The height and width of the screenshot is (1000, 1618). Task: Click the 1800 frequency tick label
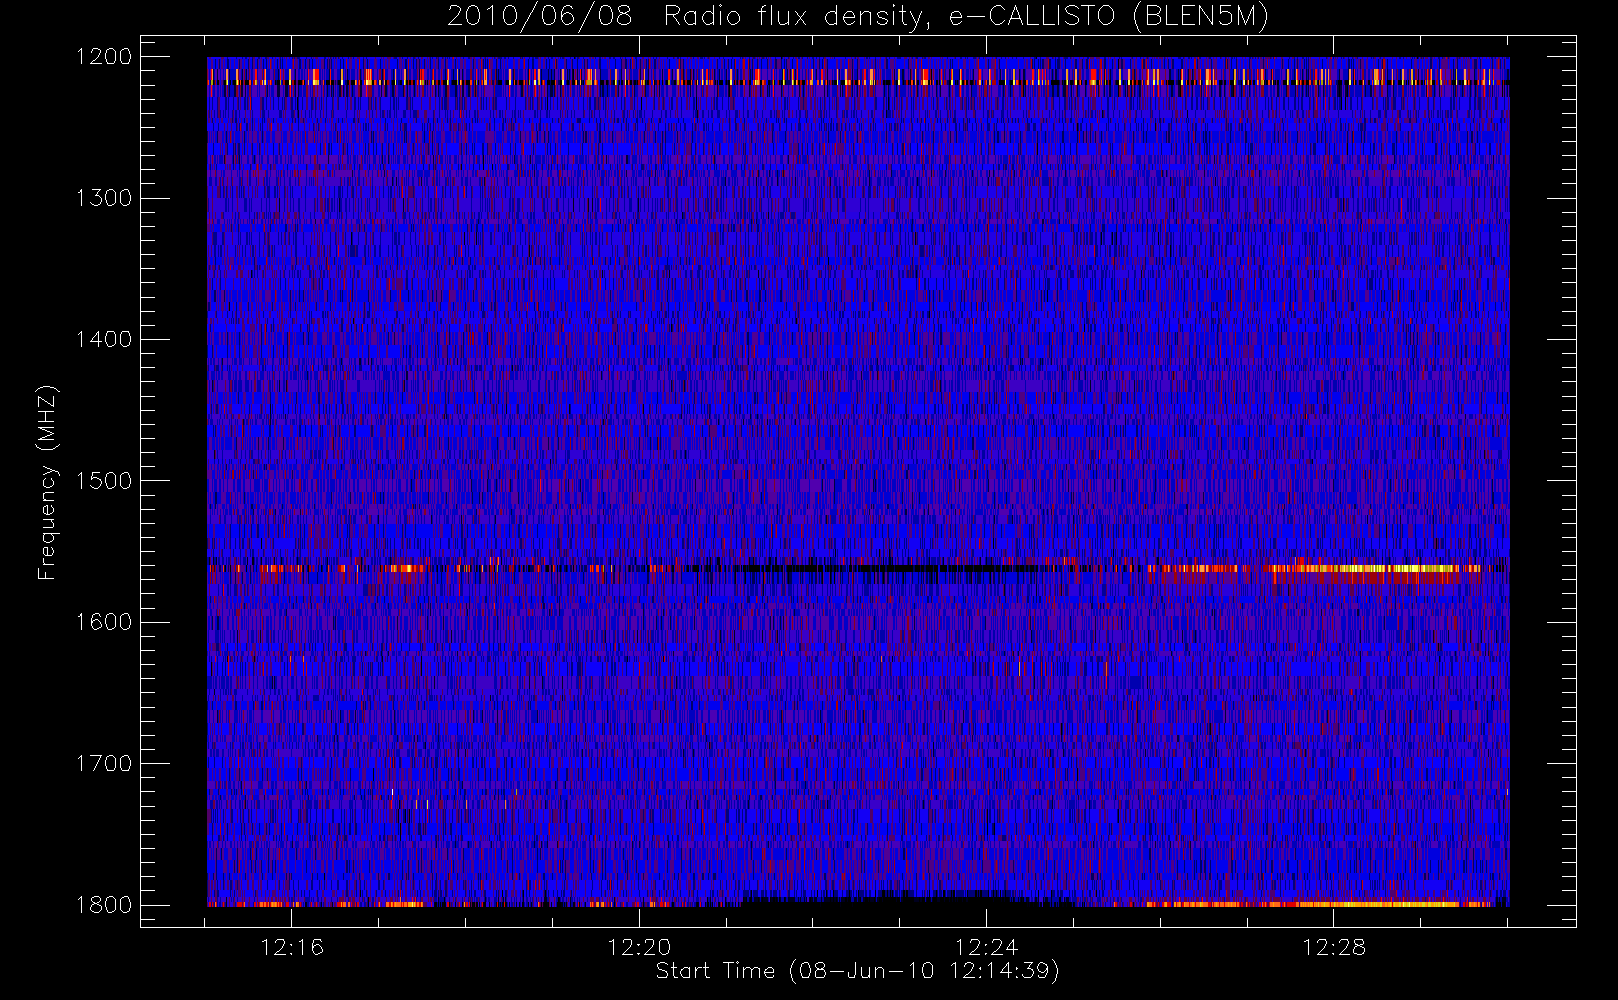(x=105, y=904)
